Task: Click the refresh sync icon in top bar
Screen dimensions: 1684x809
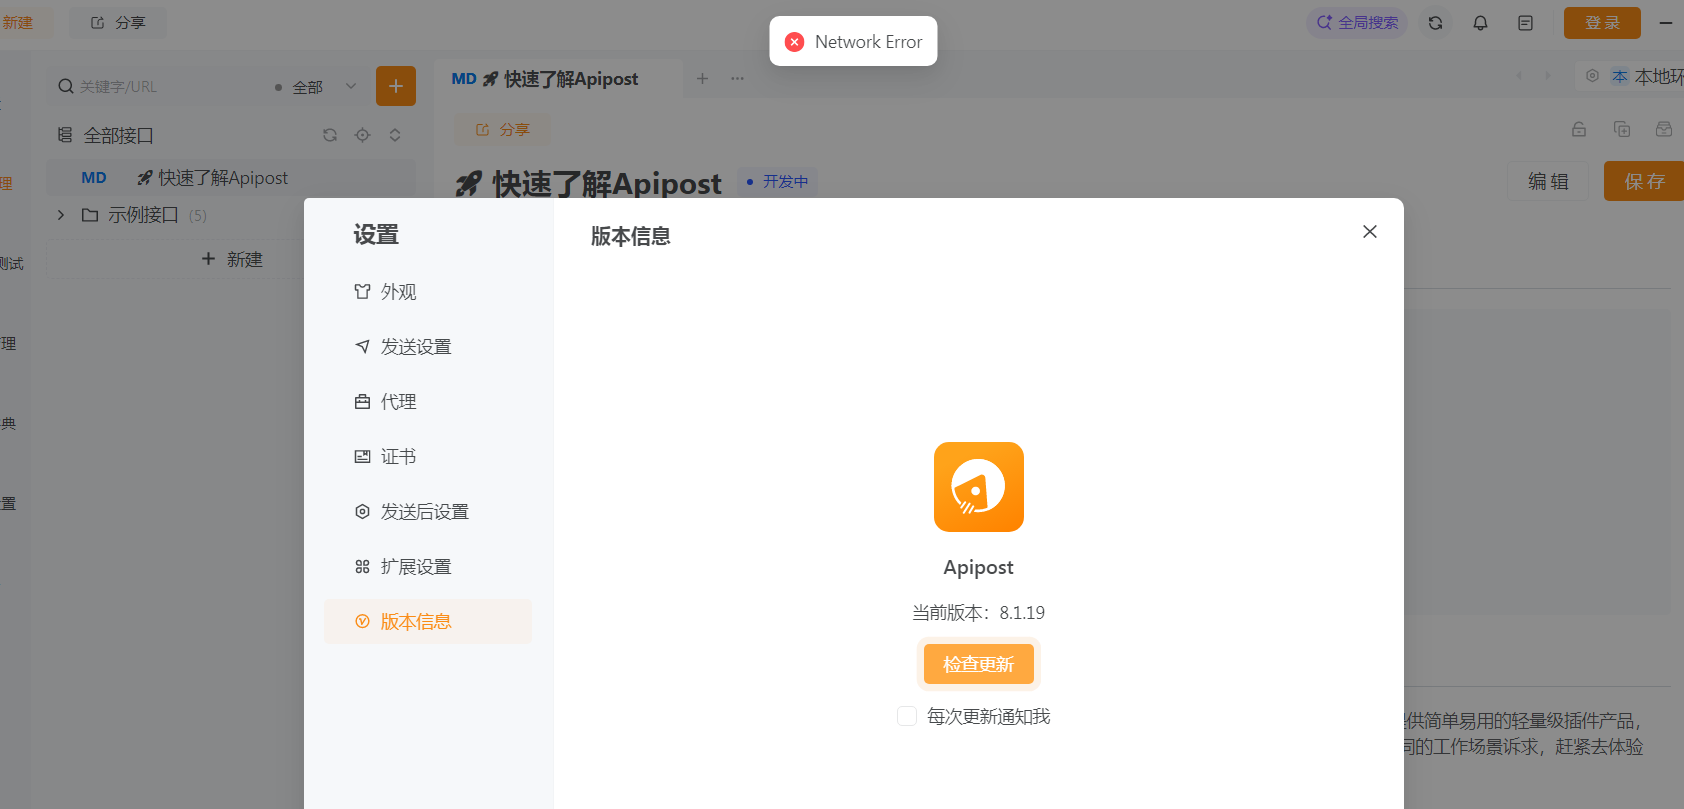Action: tap(1435, 23)
